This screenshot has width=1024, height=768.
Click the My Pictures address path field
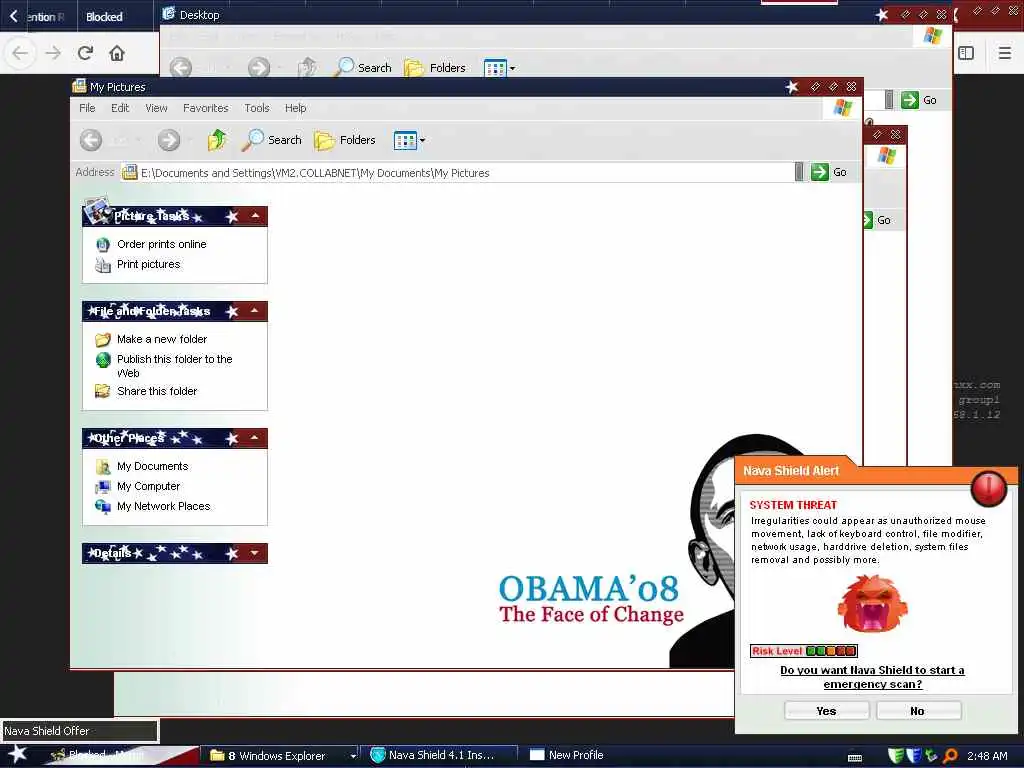click(x=457, y=172)
